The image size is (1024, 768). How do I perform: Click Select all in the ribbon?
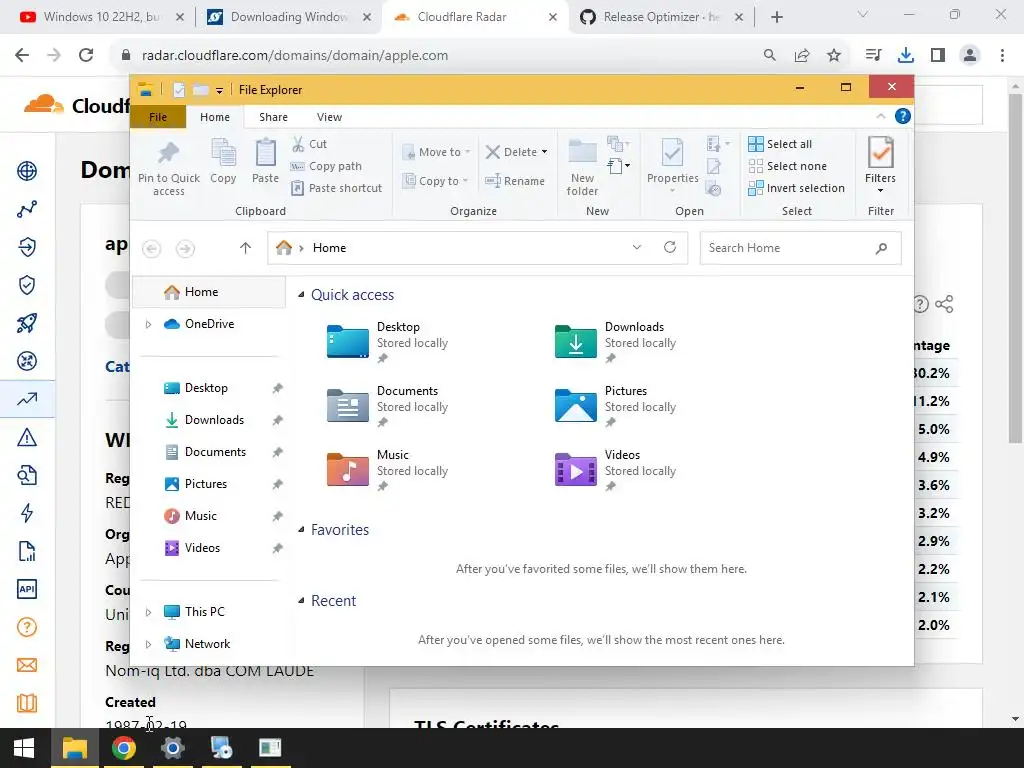780,144
